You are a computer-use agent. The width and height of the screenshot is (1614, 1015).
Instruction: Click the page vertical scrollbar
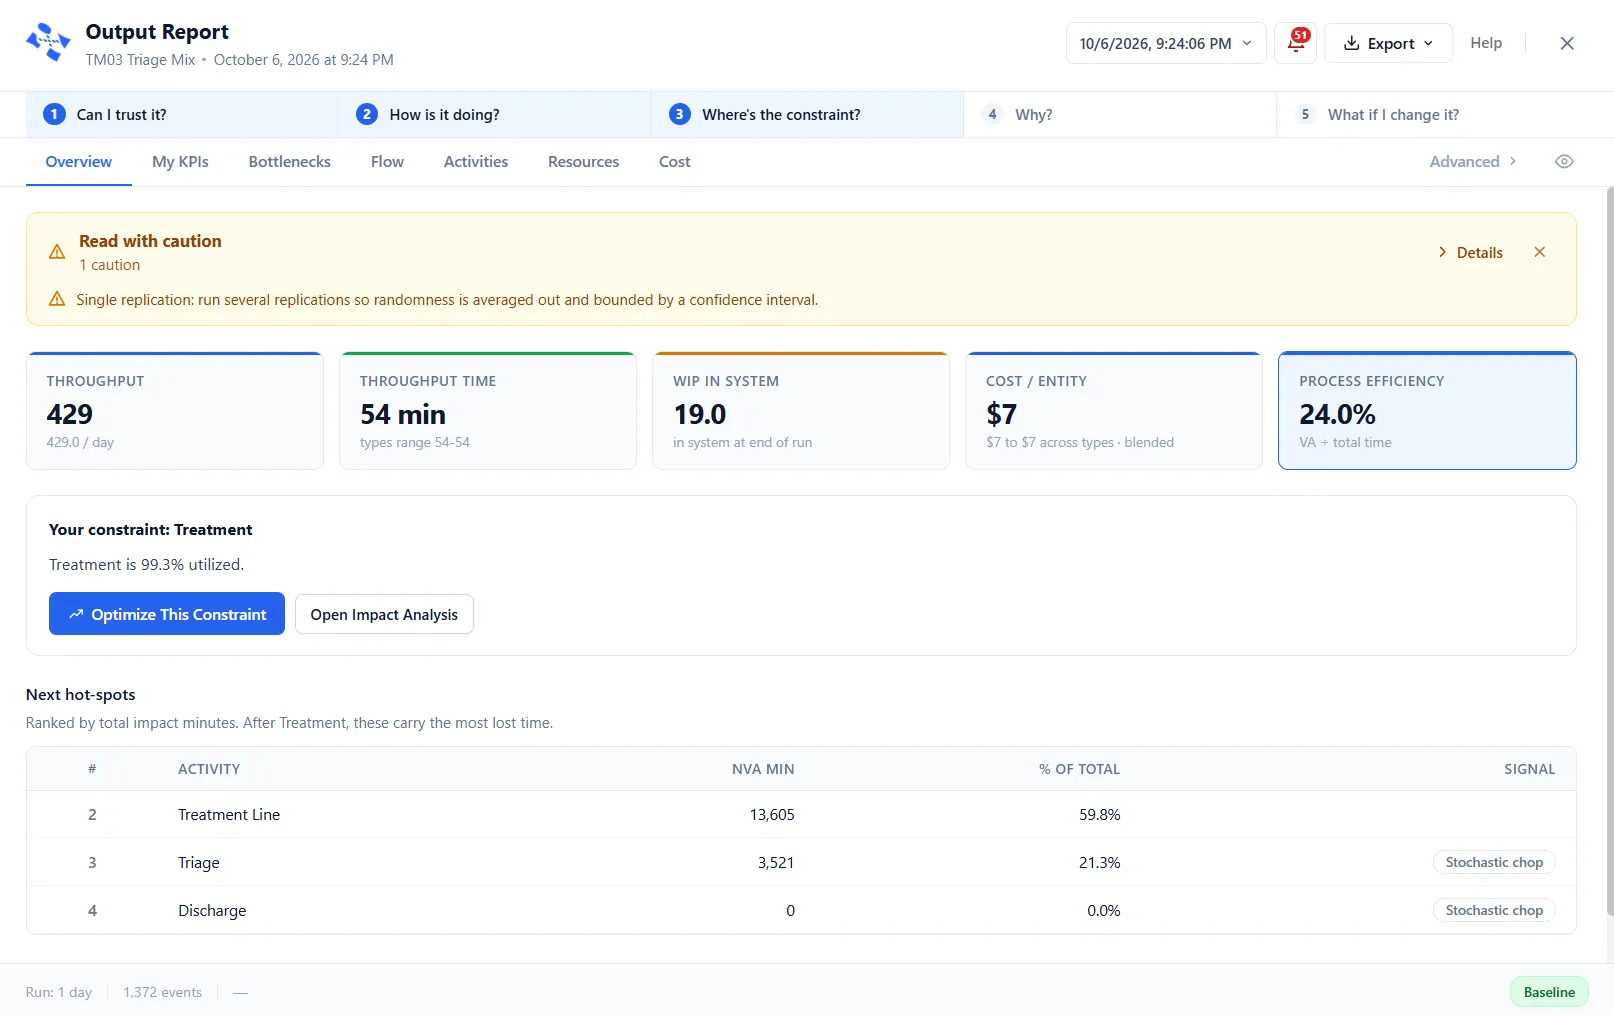click(x=1609, y=550)
